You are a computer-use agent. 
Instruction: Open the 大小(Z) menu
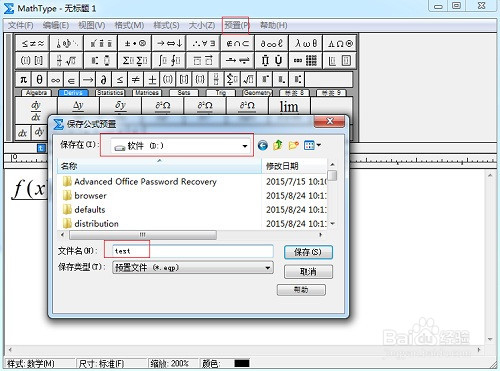202,25
